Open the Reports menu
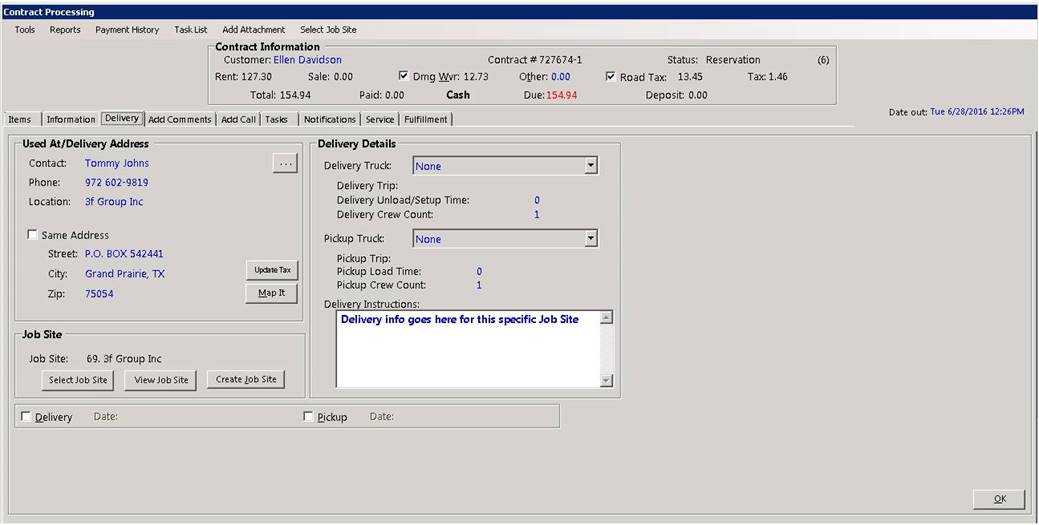 click(65, 30)
